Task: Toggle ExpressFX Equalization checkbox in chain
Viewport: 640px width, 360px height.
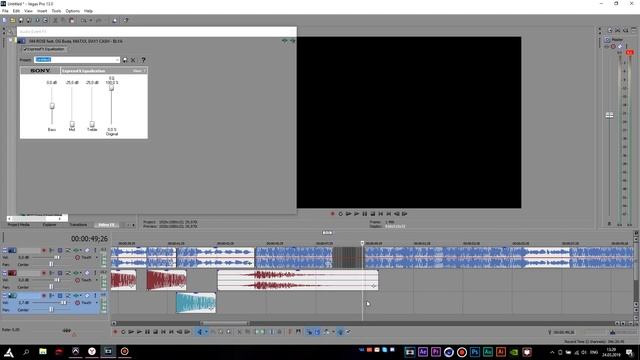Action: point(25,49)
